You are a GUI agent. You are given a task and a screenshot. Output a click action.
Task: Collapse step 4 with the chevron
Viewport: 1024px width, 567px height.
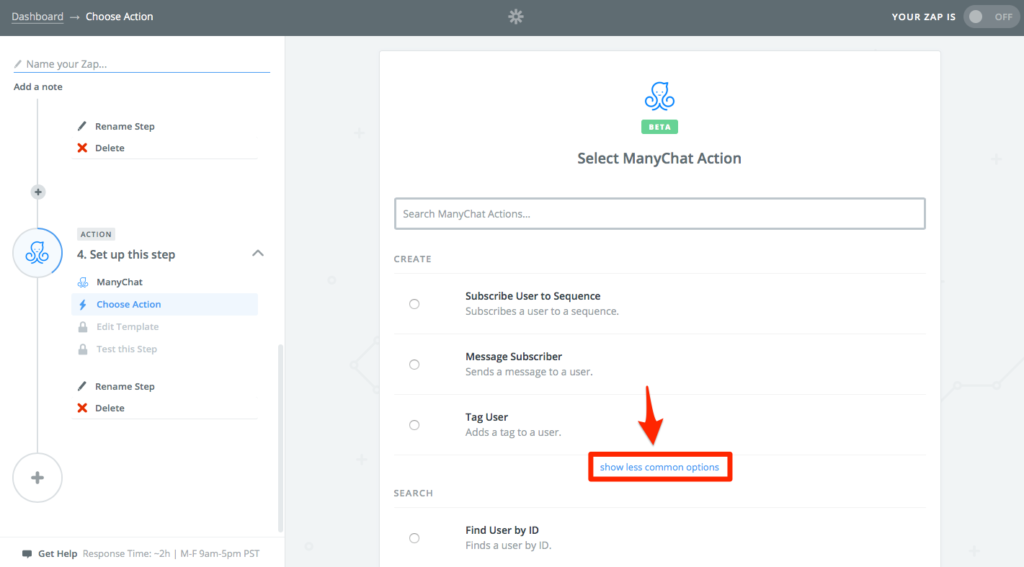pyautogui.click(x=258, y=253)
